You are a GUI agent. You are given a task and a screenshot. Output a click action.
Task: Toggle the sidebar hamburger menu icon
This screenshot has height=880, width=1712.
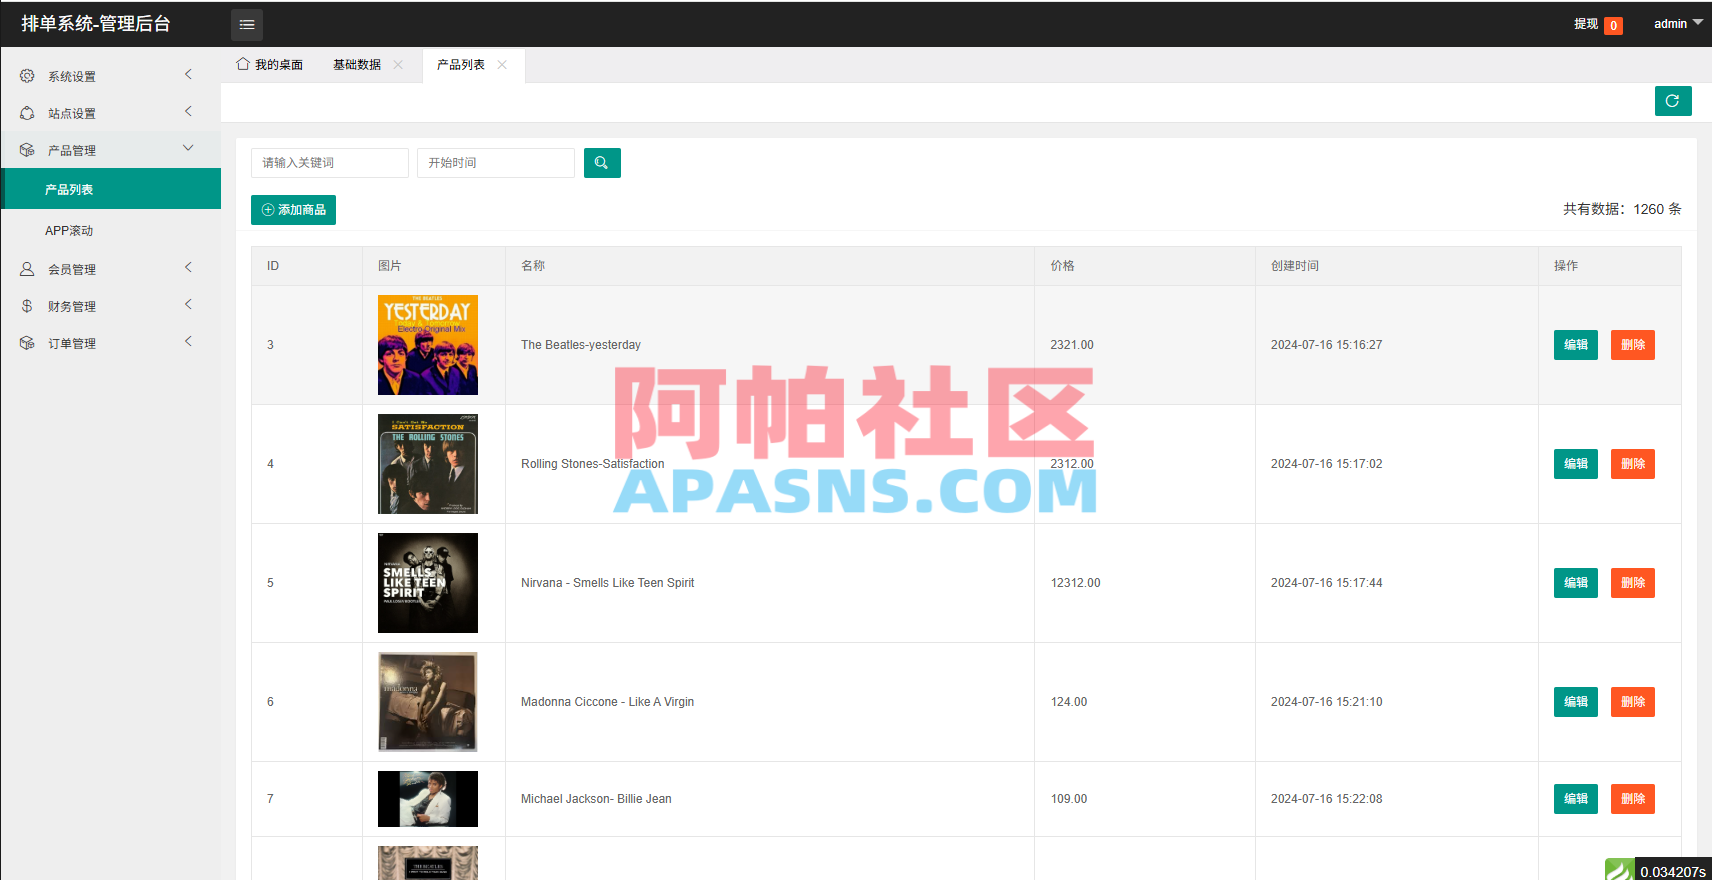tap(247, 24)
